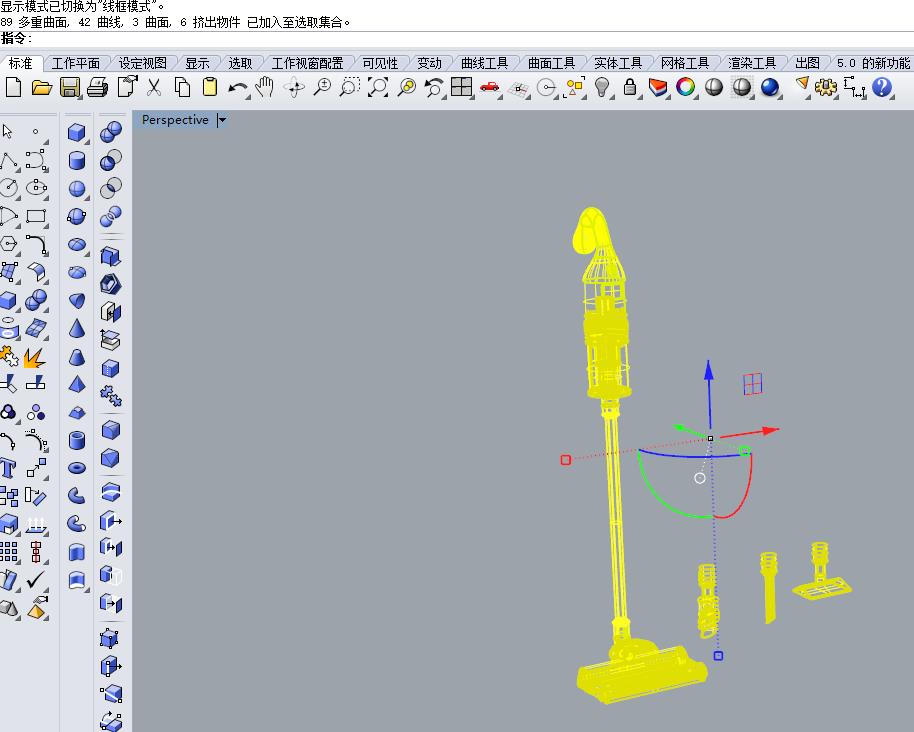
Task: Click the Print icon
Action: tap(97, 87)
